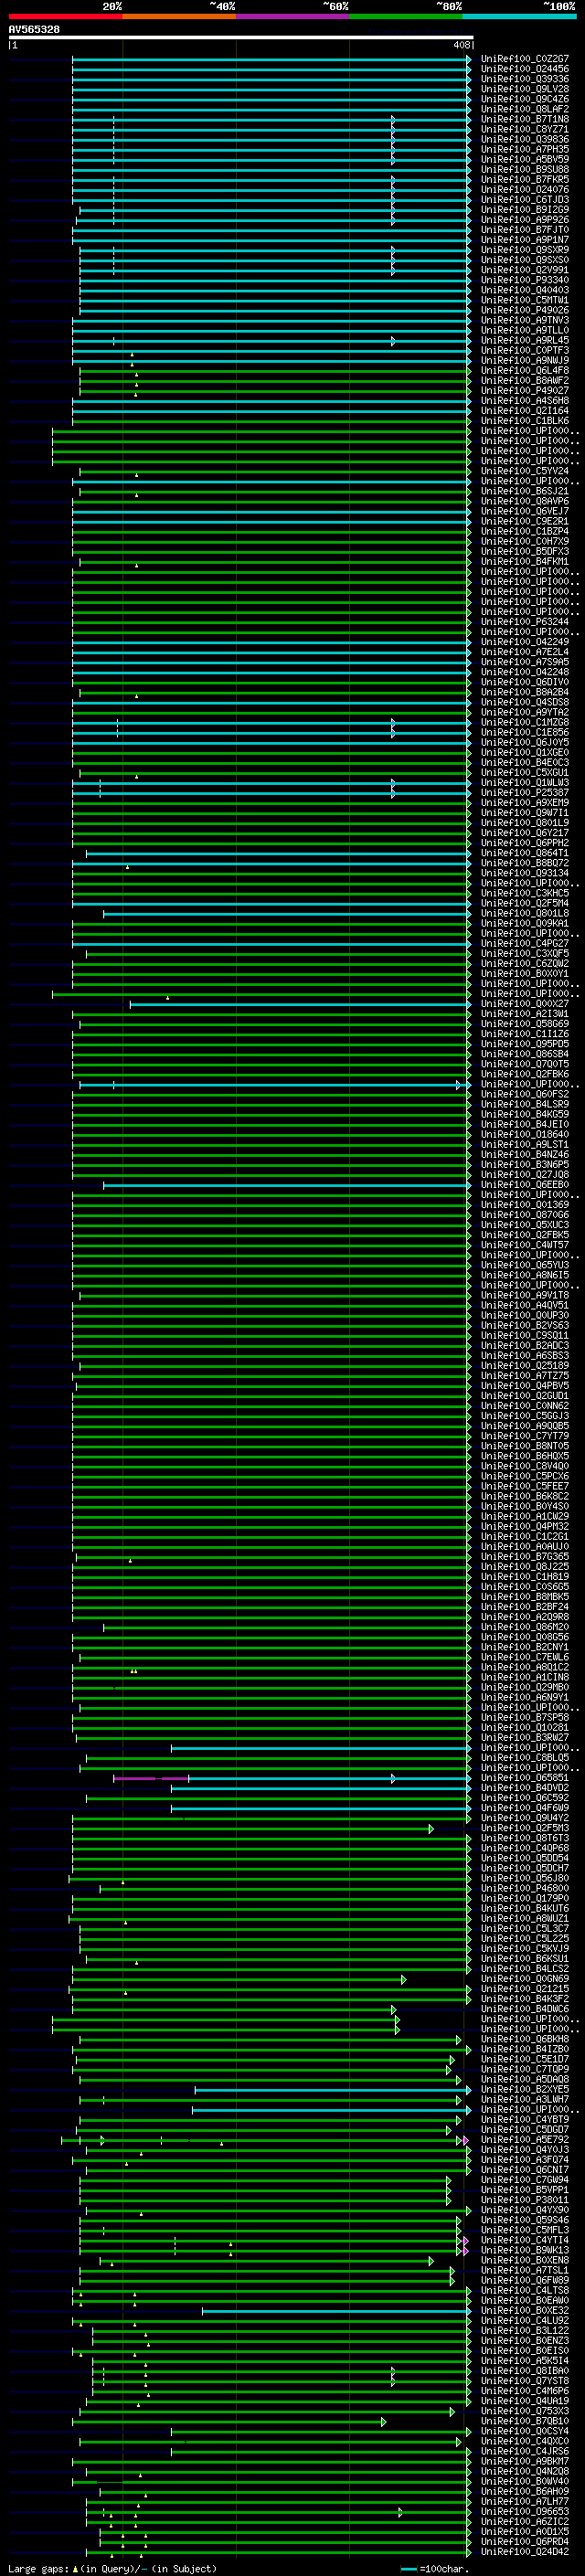Follow the UniRef100_A9V1T8 link
This screenshot has height=2576, width=585.
pyautogui.click(x=525, y=1295)
